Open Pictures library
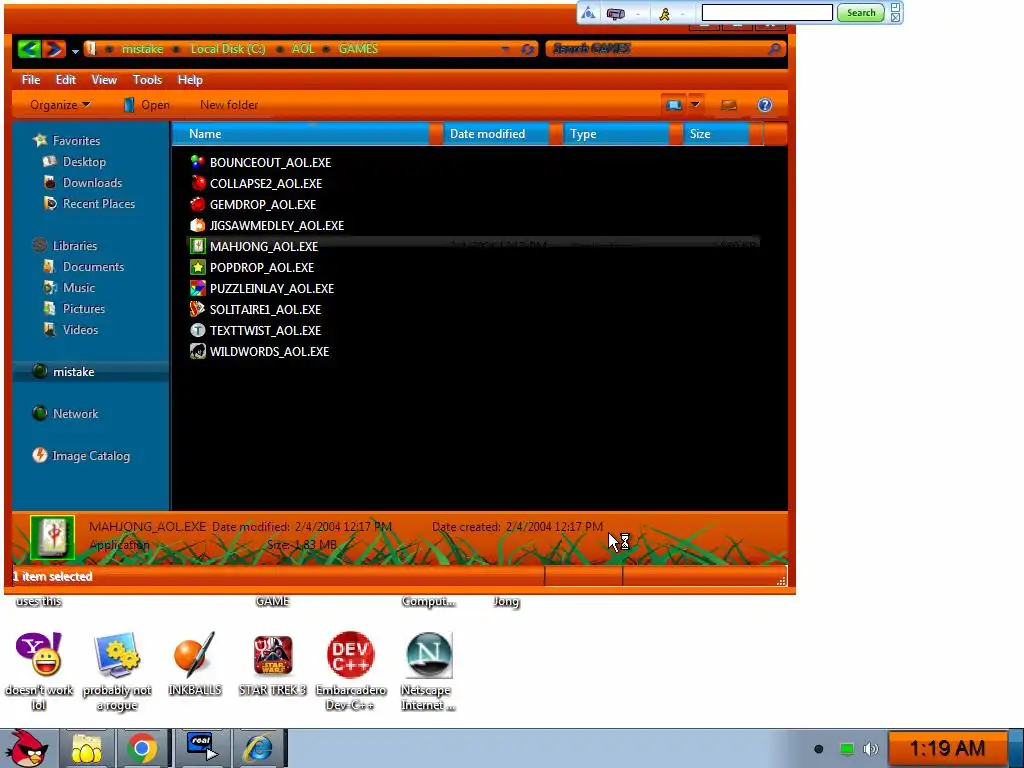1024x768 pixels. pyautogui.click(x=84, y=308)
